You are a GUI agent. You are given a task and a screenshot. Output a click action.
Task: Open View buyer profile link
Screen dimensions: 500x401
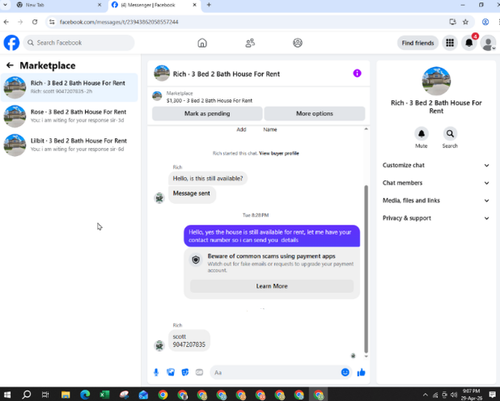click(279, 153)
